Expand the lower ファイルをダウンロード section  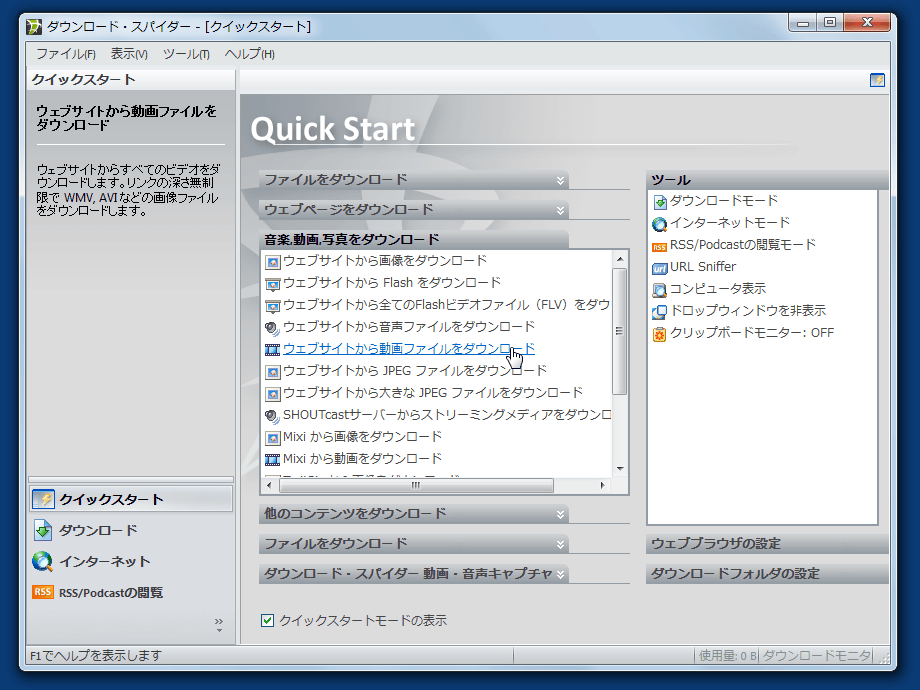(x=414, y=544)
